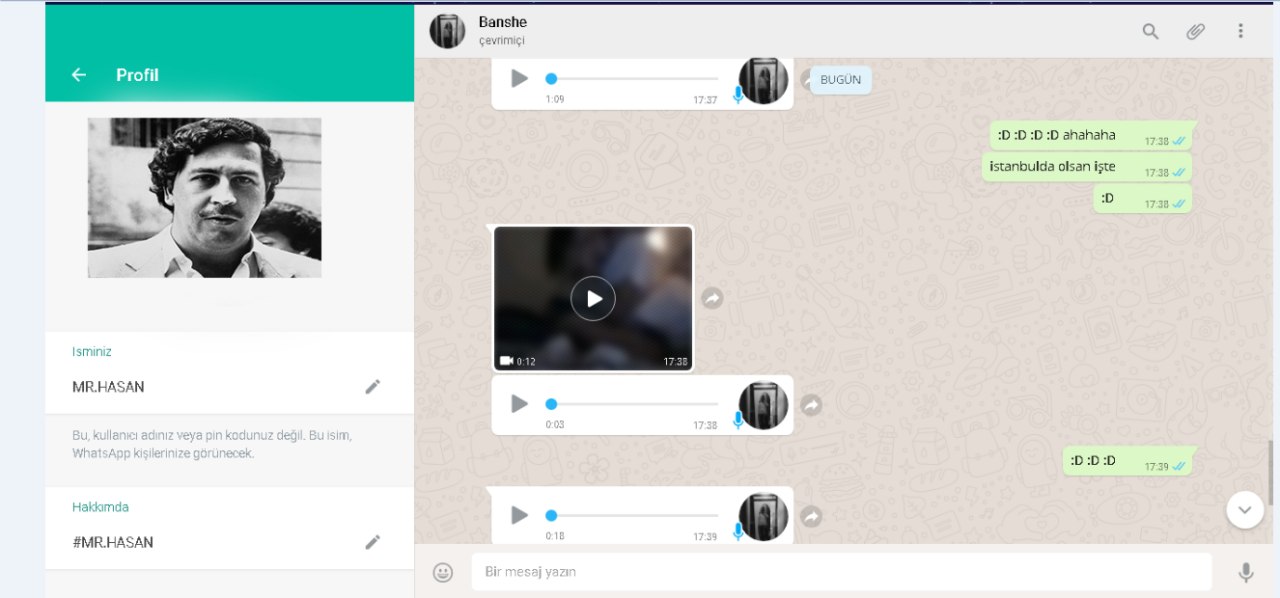Click the 0:18 voice message seek slider
This screenshot has width=1280, height=598.
(x=632, y=515)
